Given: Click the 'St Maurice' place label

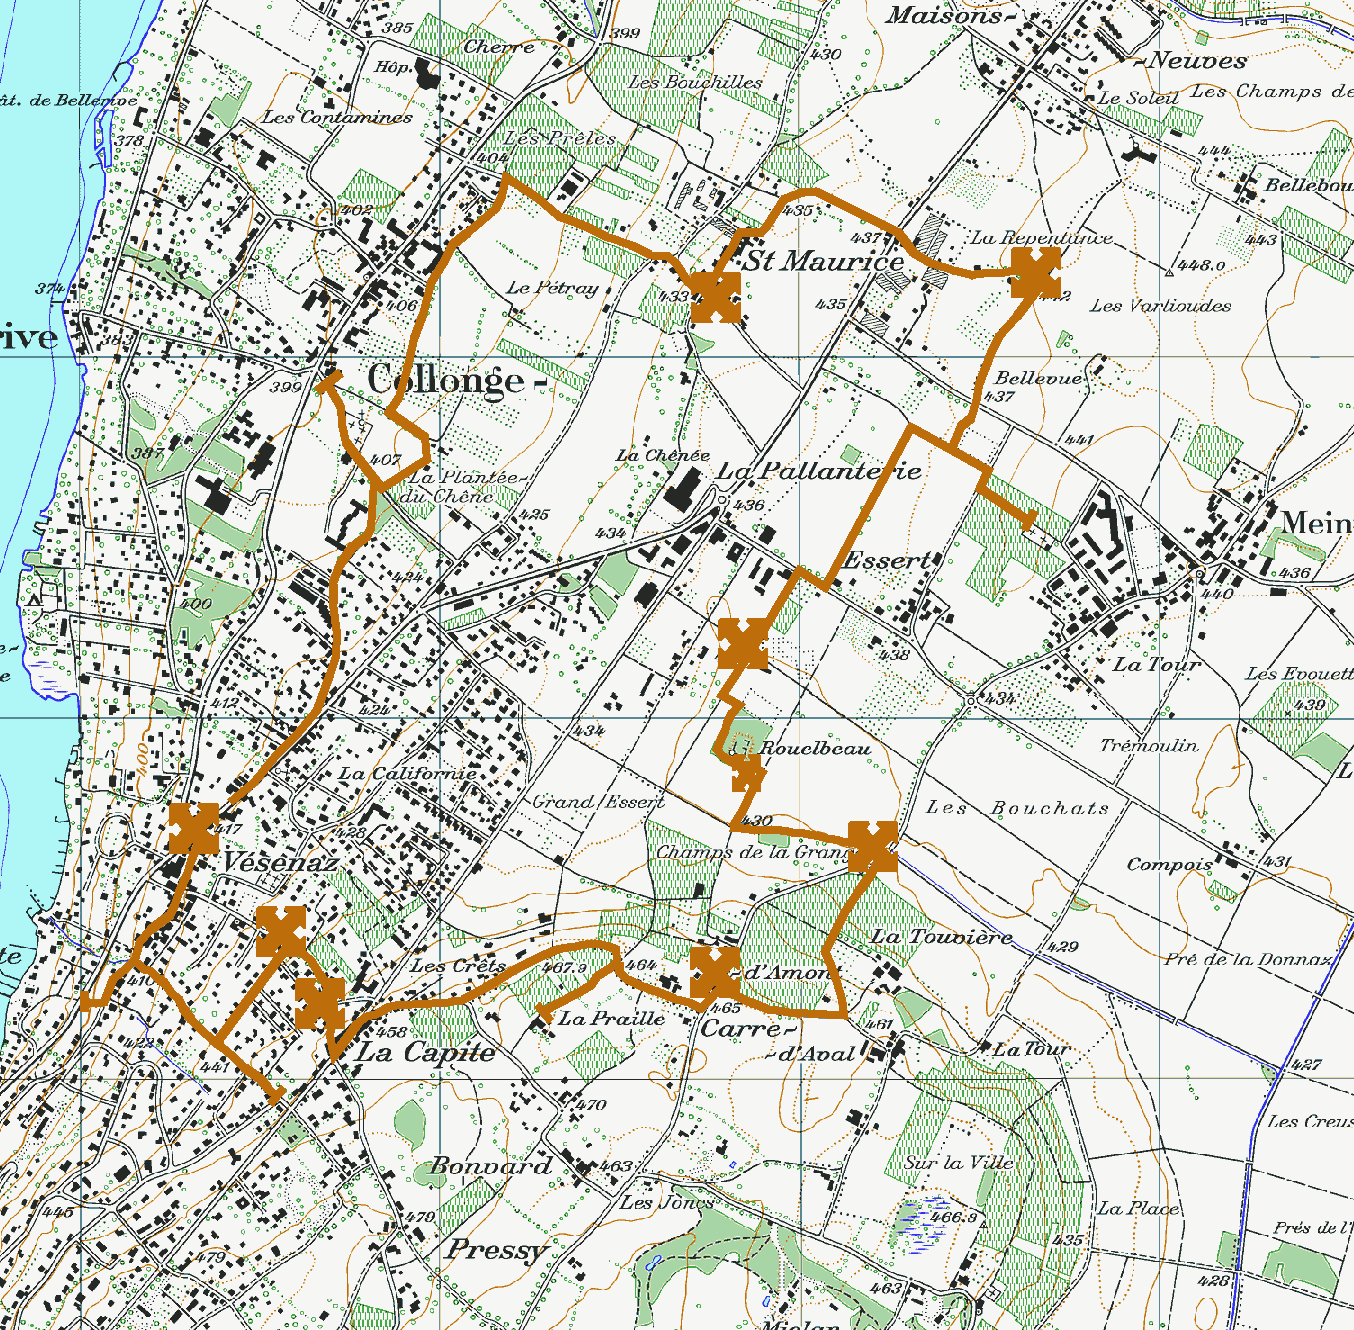Looking at the screenshot, I should pos(824,261).
